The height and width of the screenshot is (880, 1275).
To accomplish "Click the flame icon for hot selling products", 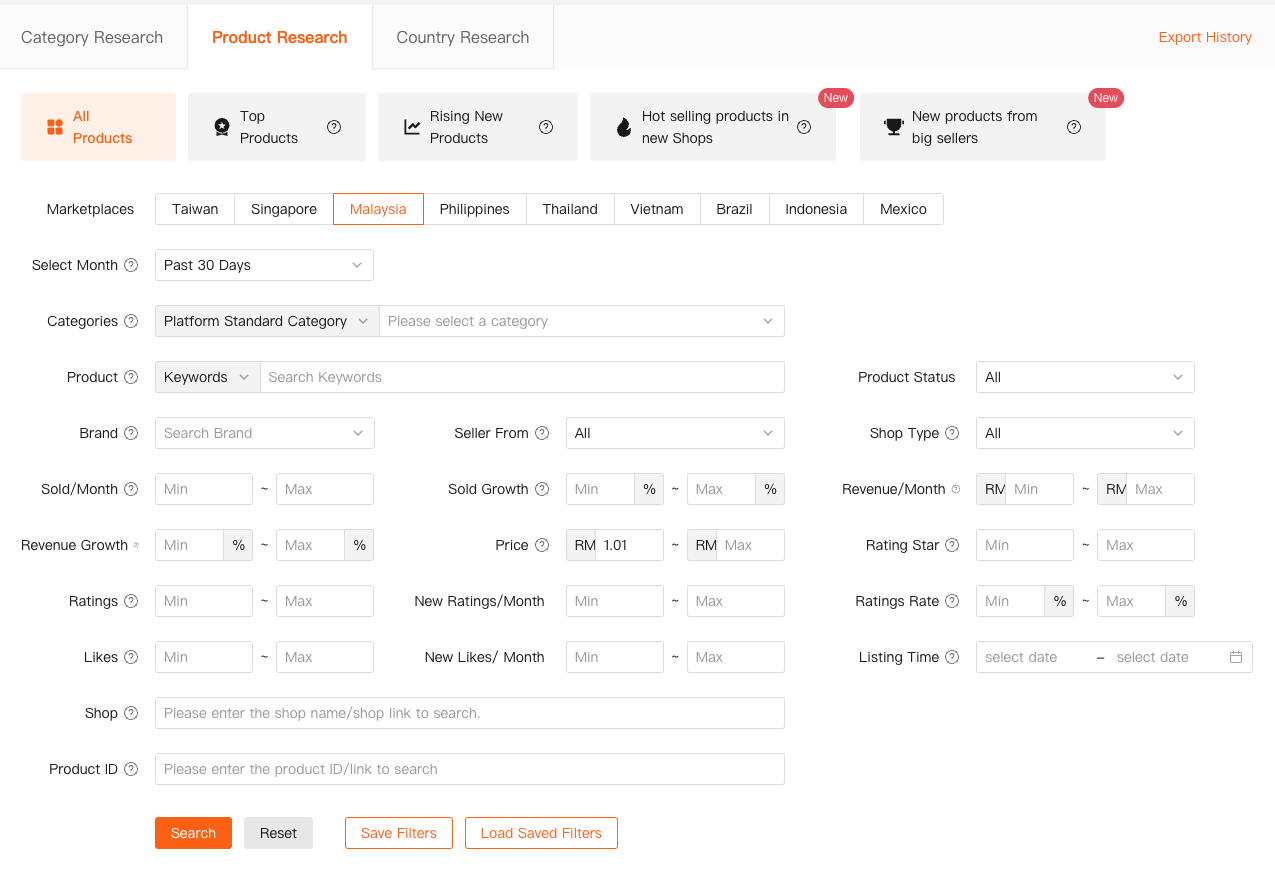I will click(x=623, y=127).
